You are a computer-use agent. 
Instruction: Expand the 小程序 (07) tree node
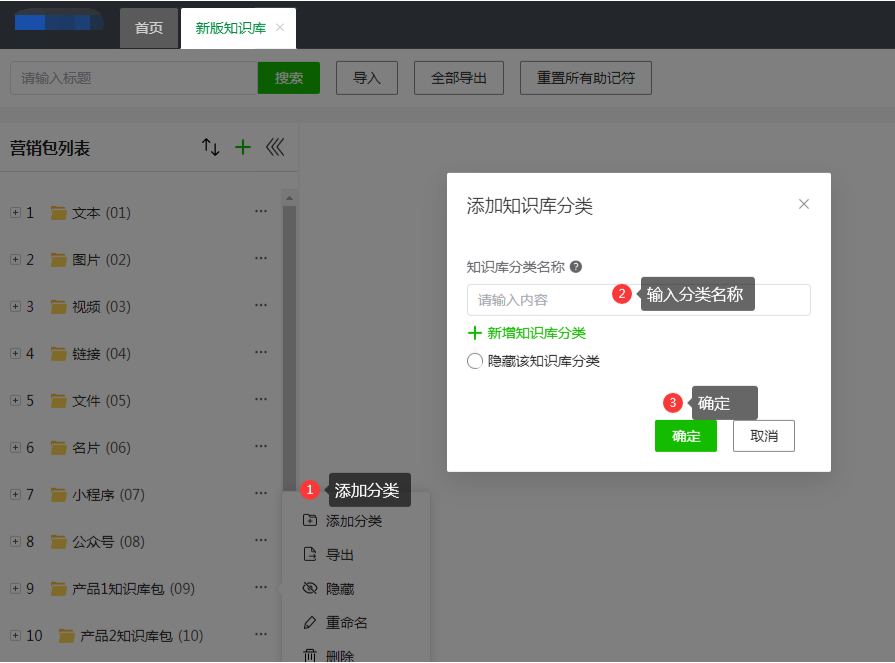click(x=15, y=494)
